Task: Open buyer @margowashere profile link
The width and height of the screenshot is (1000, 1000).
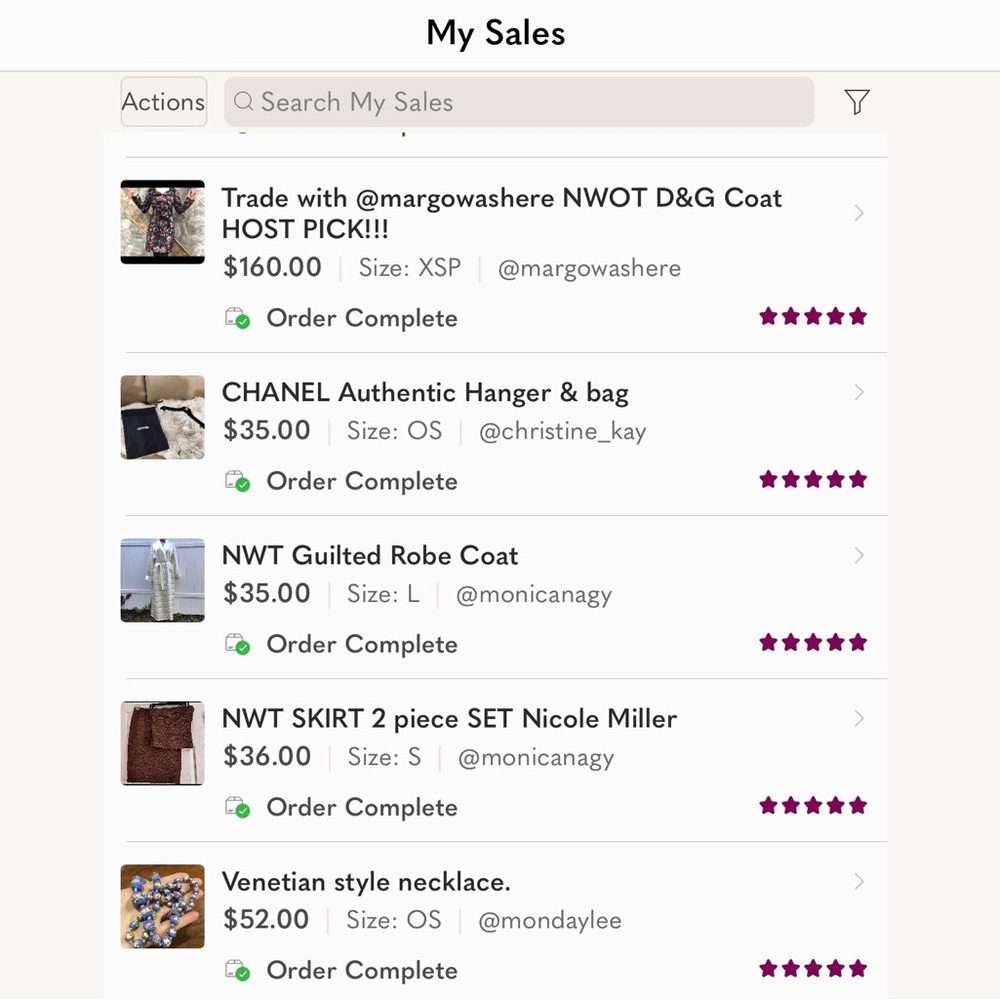Action: click(589, 268)
